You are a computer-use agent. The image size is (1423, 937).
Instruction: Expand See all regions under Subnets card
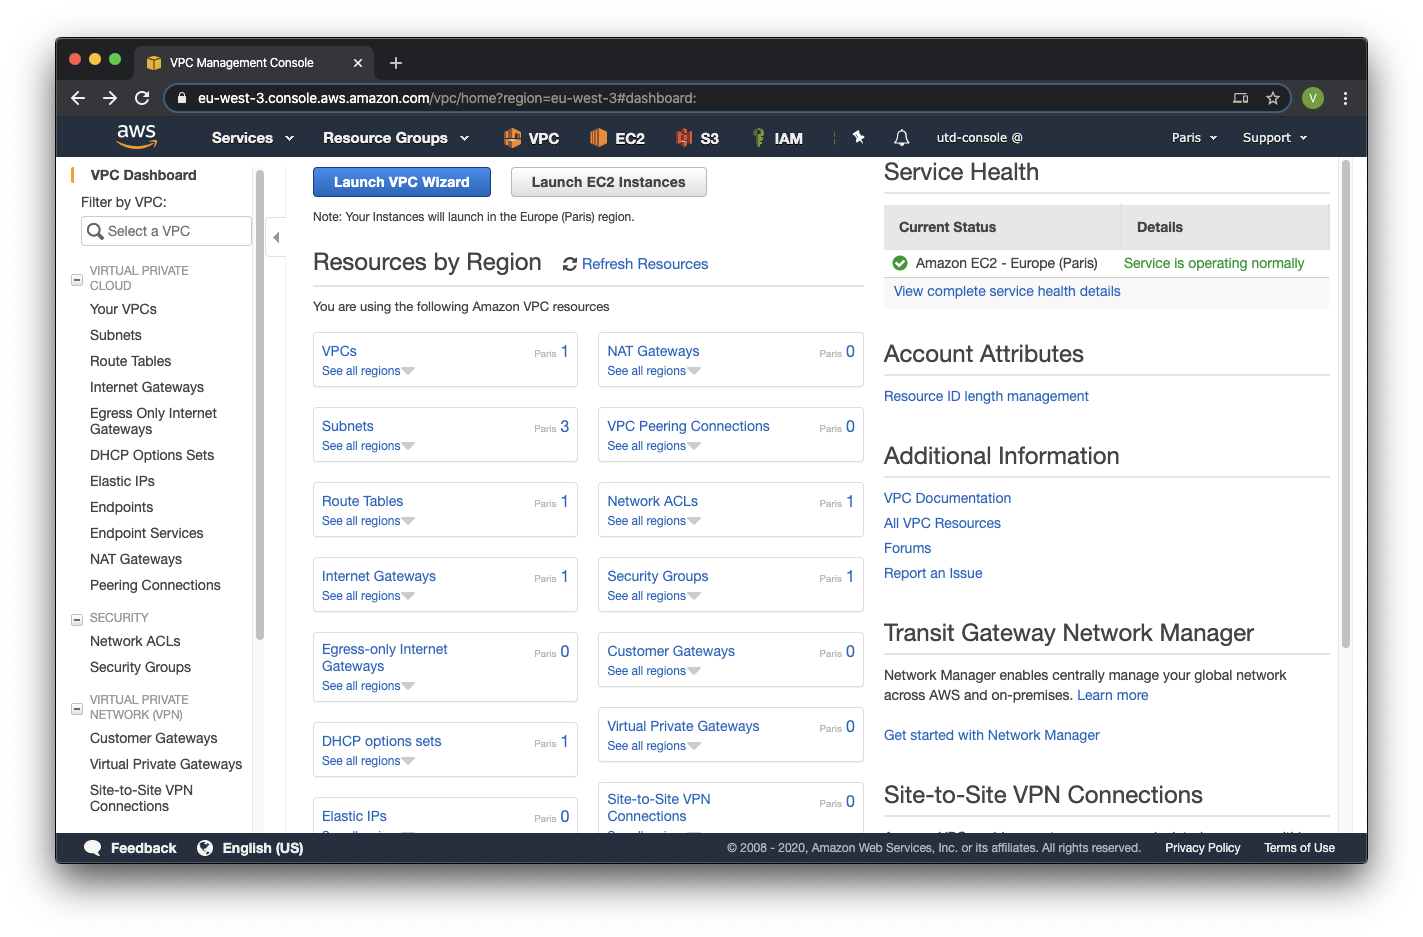coord(368,446)
